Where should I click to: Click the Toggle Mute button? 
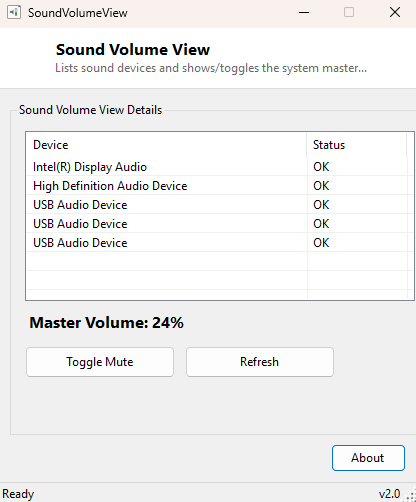[100, 362]
